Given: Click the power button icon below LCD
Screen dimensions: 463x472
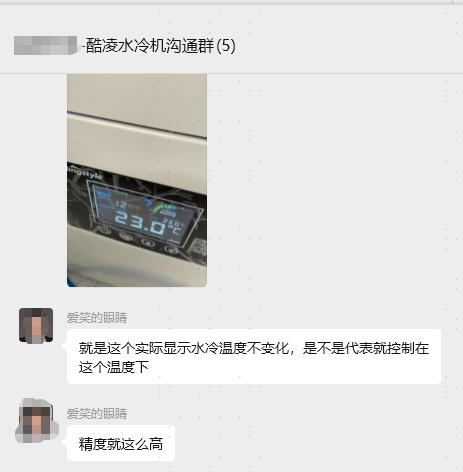Looking at the screenshot, I should tap(104, 230).
